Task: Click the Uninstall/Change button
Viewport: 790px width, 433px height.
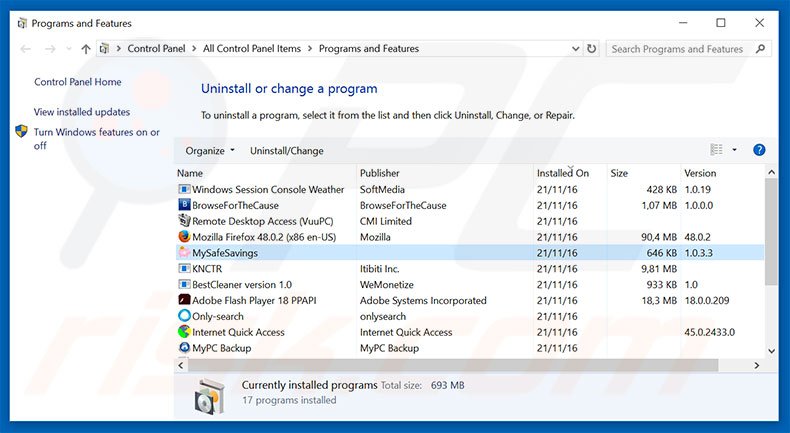Action: [287, 151]
